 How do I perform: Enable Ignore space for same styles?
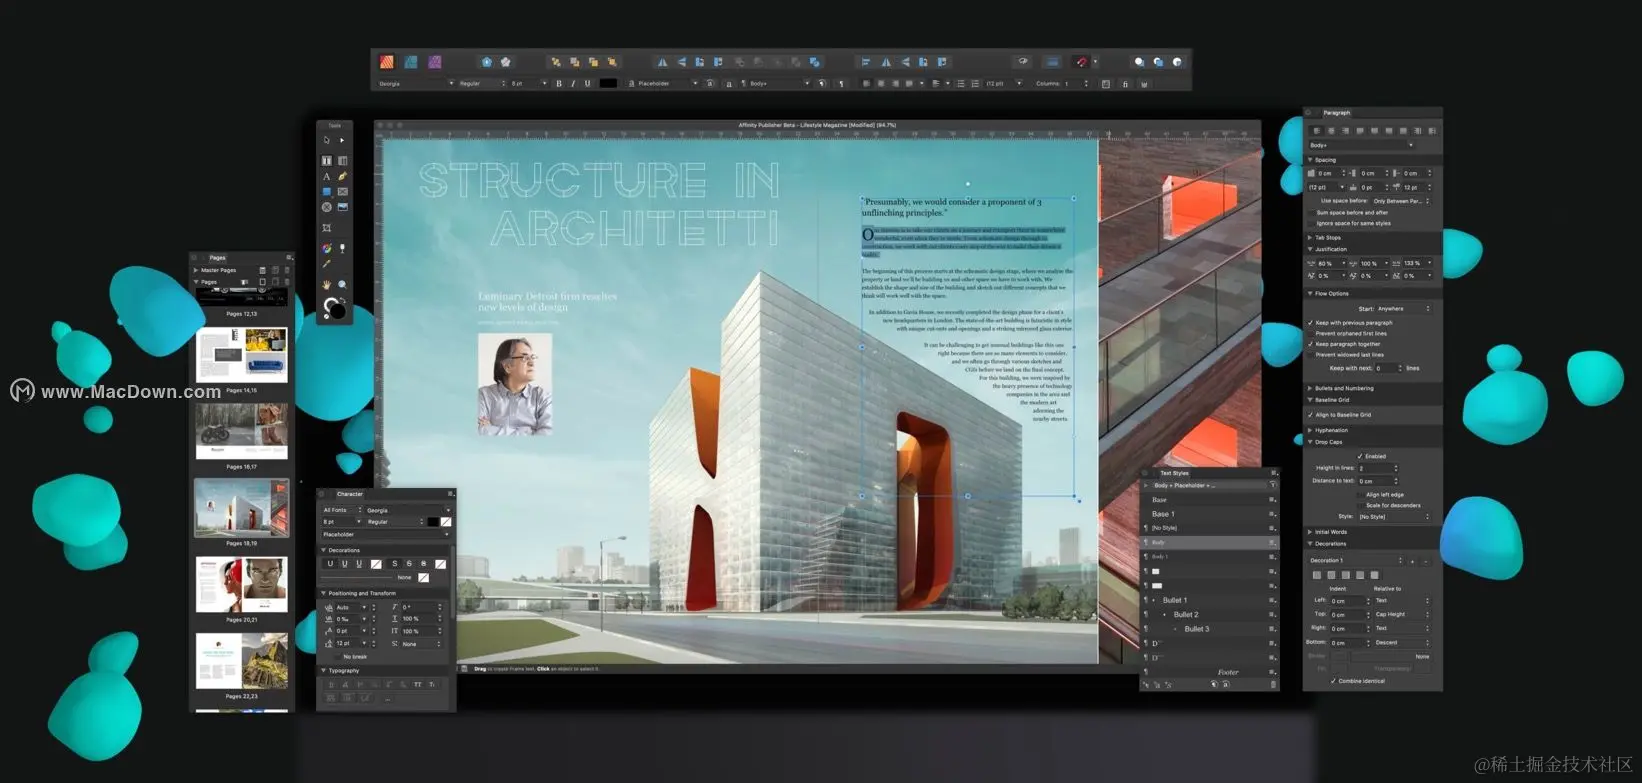[x=1311, y=223]
